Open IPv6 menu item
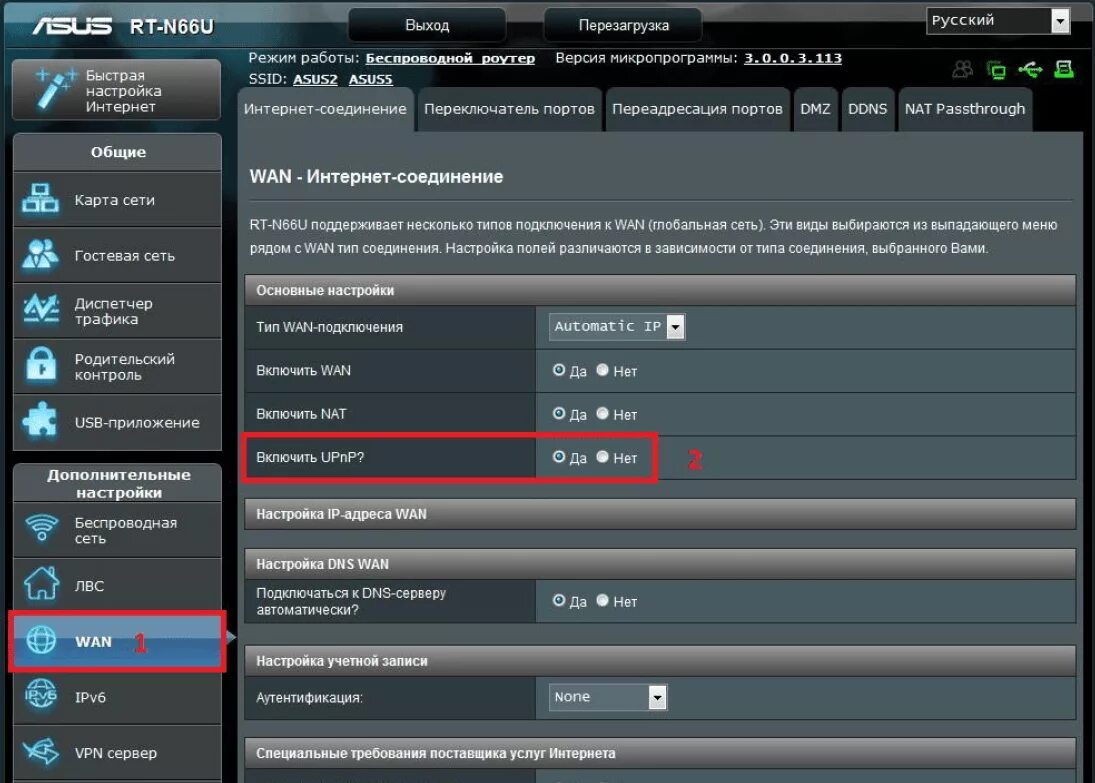1095x783 pixels. point(117,697)
